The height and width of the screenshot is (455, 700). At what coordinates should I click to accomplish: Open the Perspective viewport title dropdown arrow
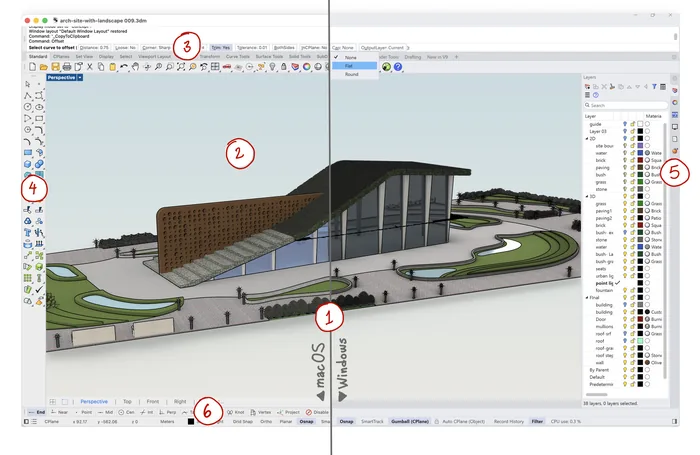pyautogui.click(x=80, y=78)
